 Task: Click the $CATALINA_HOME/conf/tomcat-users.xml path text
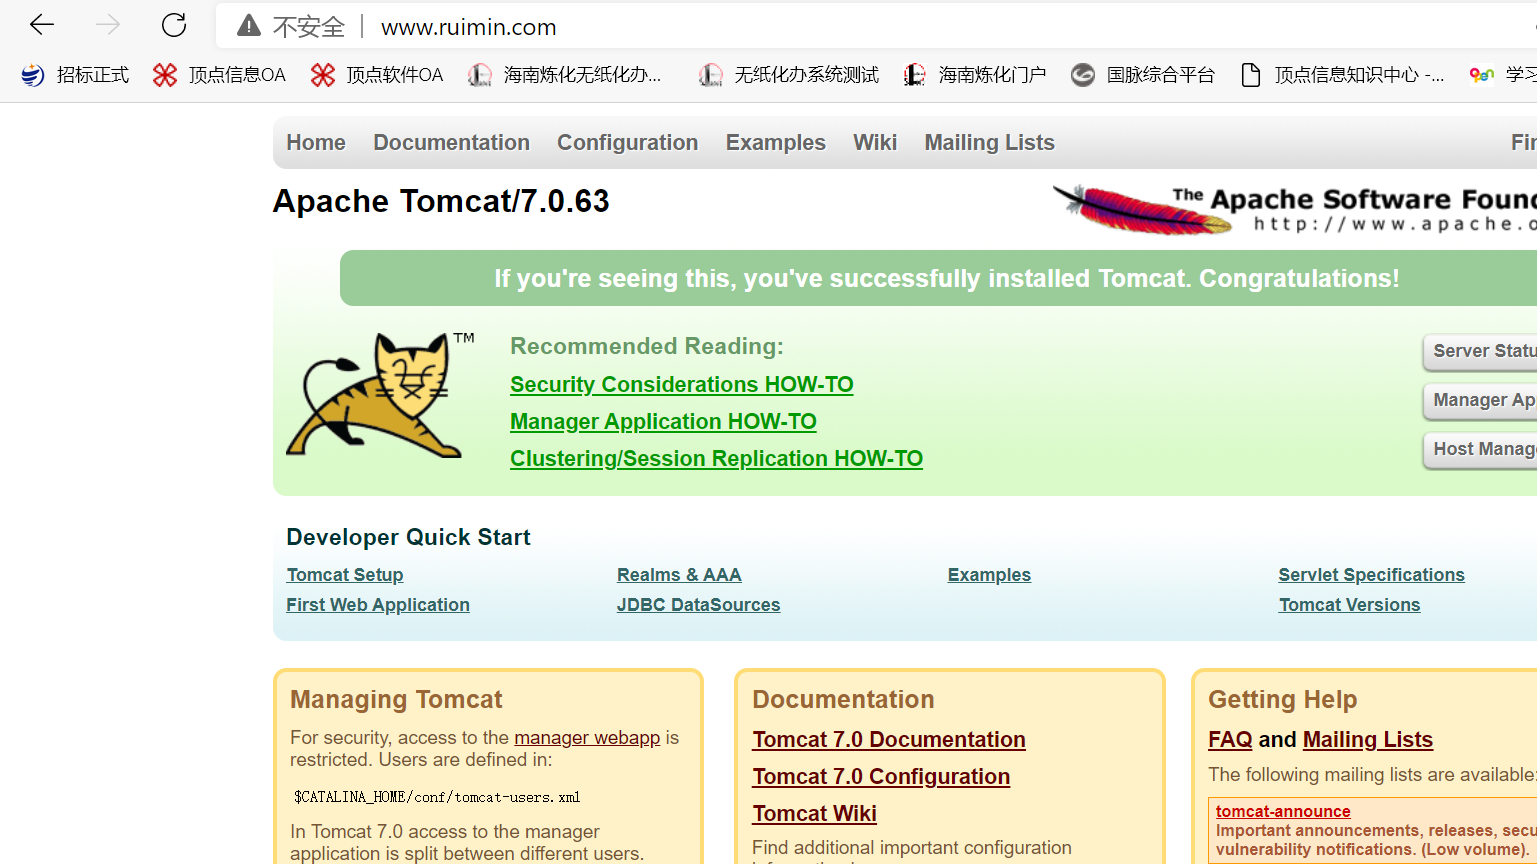pos(437,797)
